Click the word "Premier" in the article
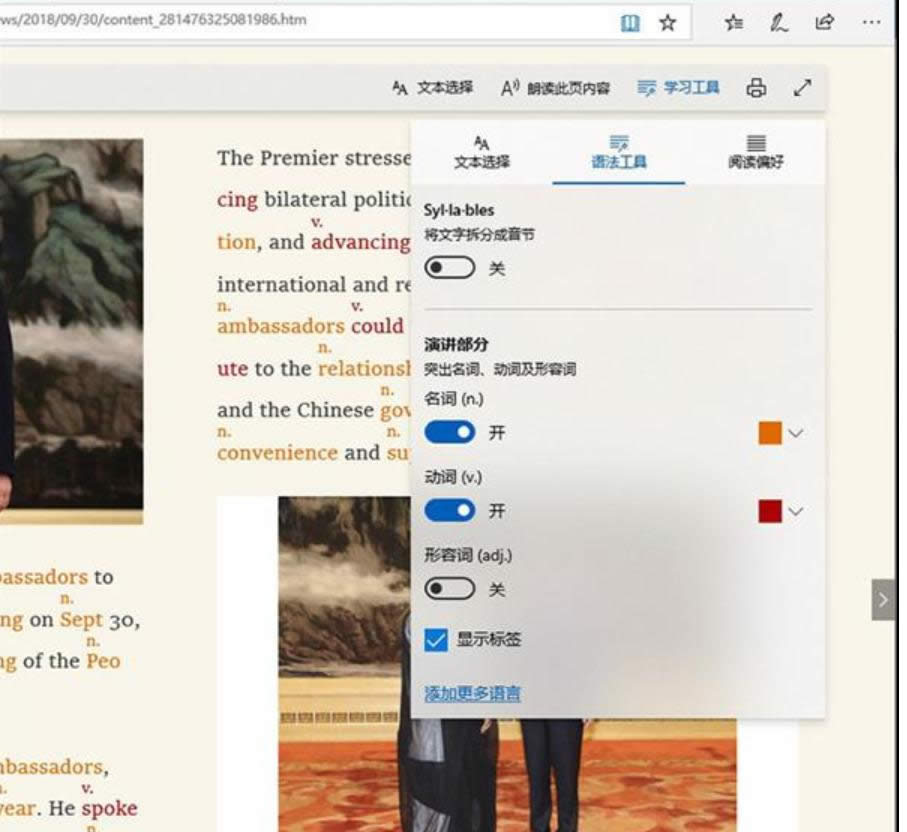 click(299, 157)
